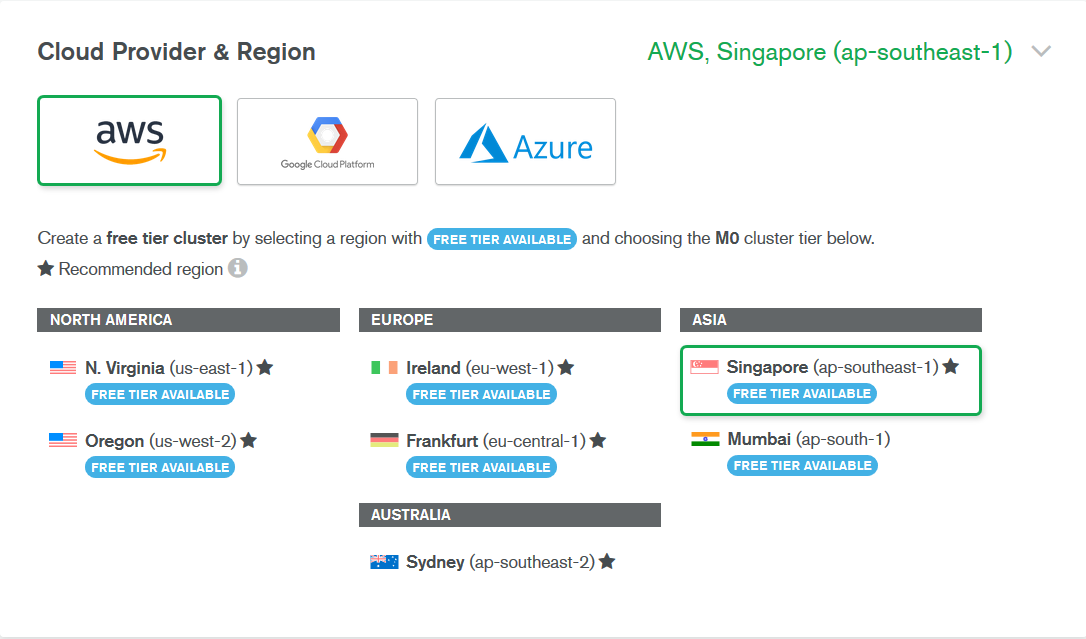Click Free Tier Available badge under N. Virginia
This screenshot has width=1086, height=639.
click(x=160, y=395)
